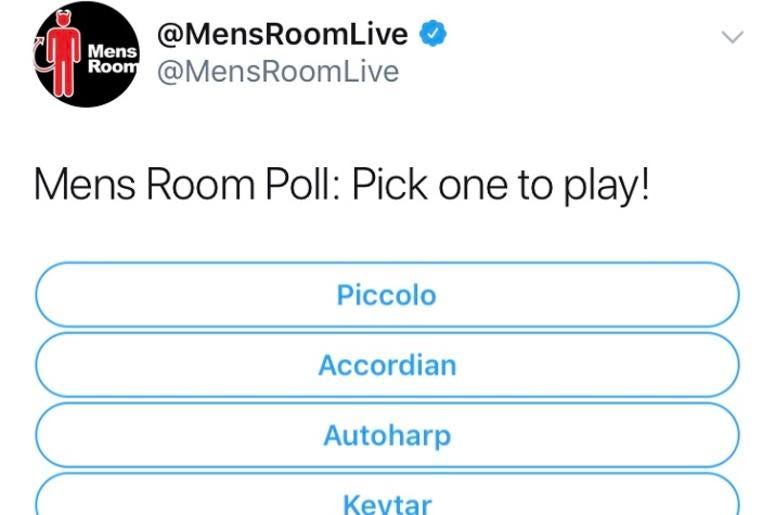Tap the Keytar label at bottom
Image resolution: width=775 pixels, height=515 pixels.
(x=387, y=504)
